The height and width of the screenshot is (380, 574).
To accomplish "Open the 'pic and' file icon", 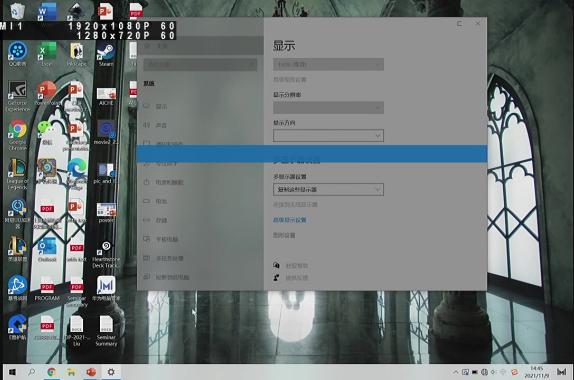I will pos(106,173).
